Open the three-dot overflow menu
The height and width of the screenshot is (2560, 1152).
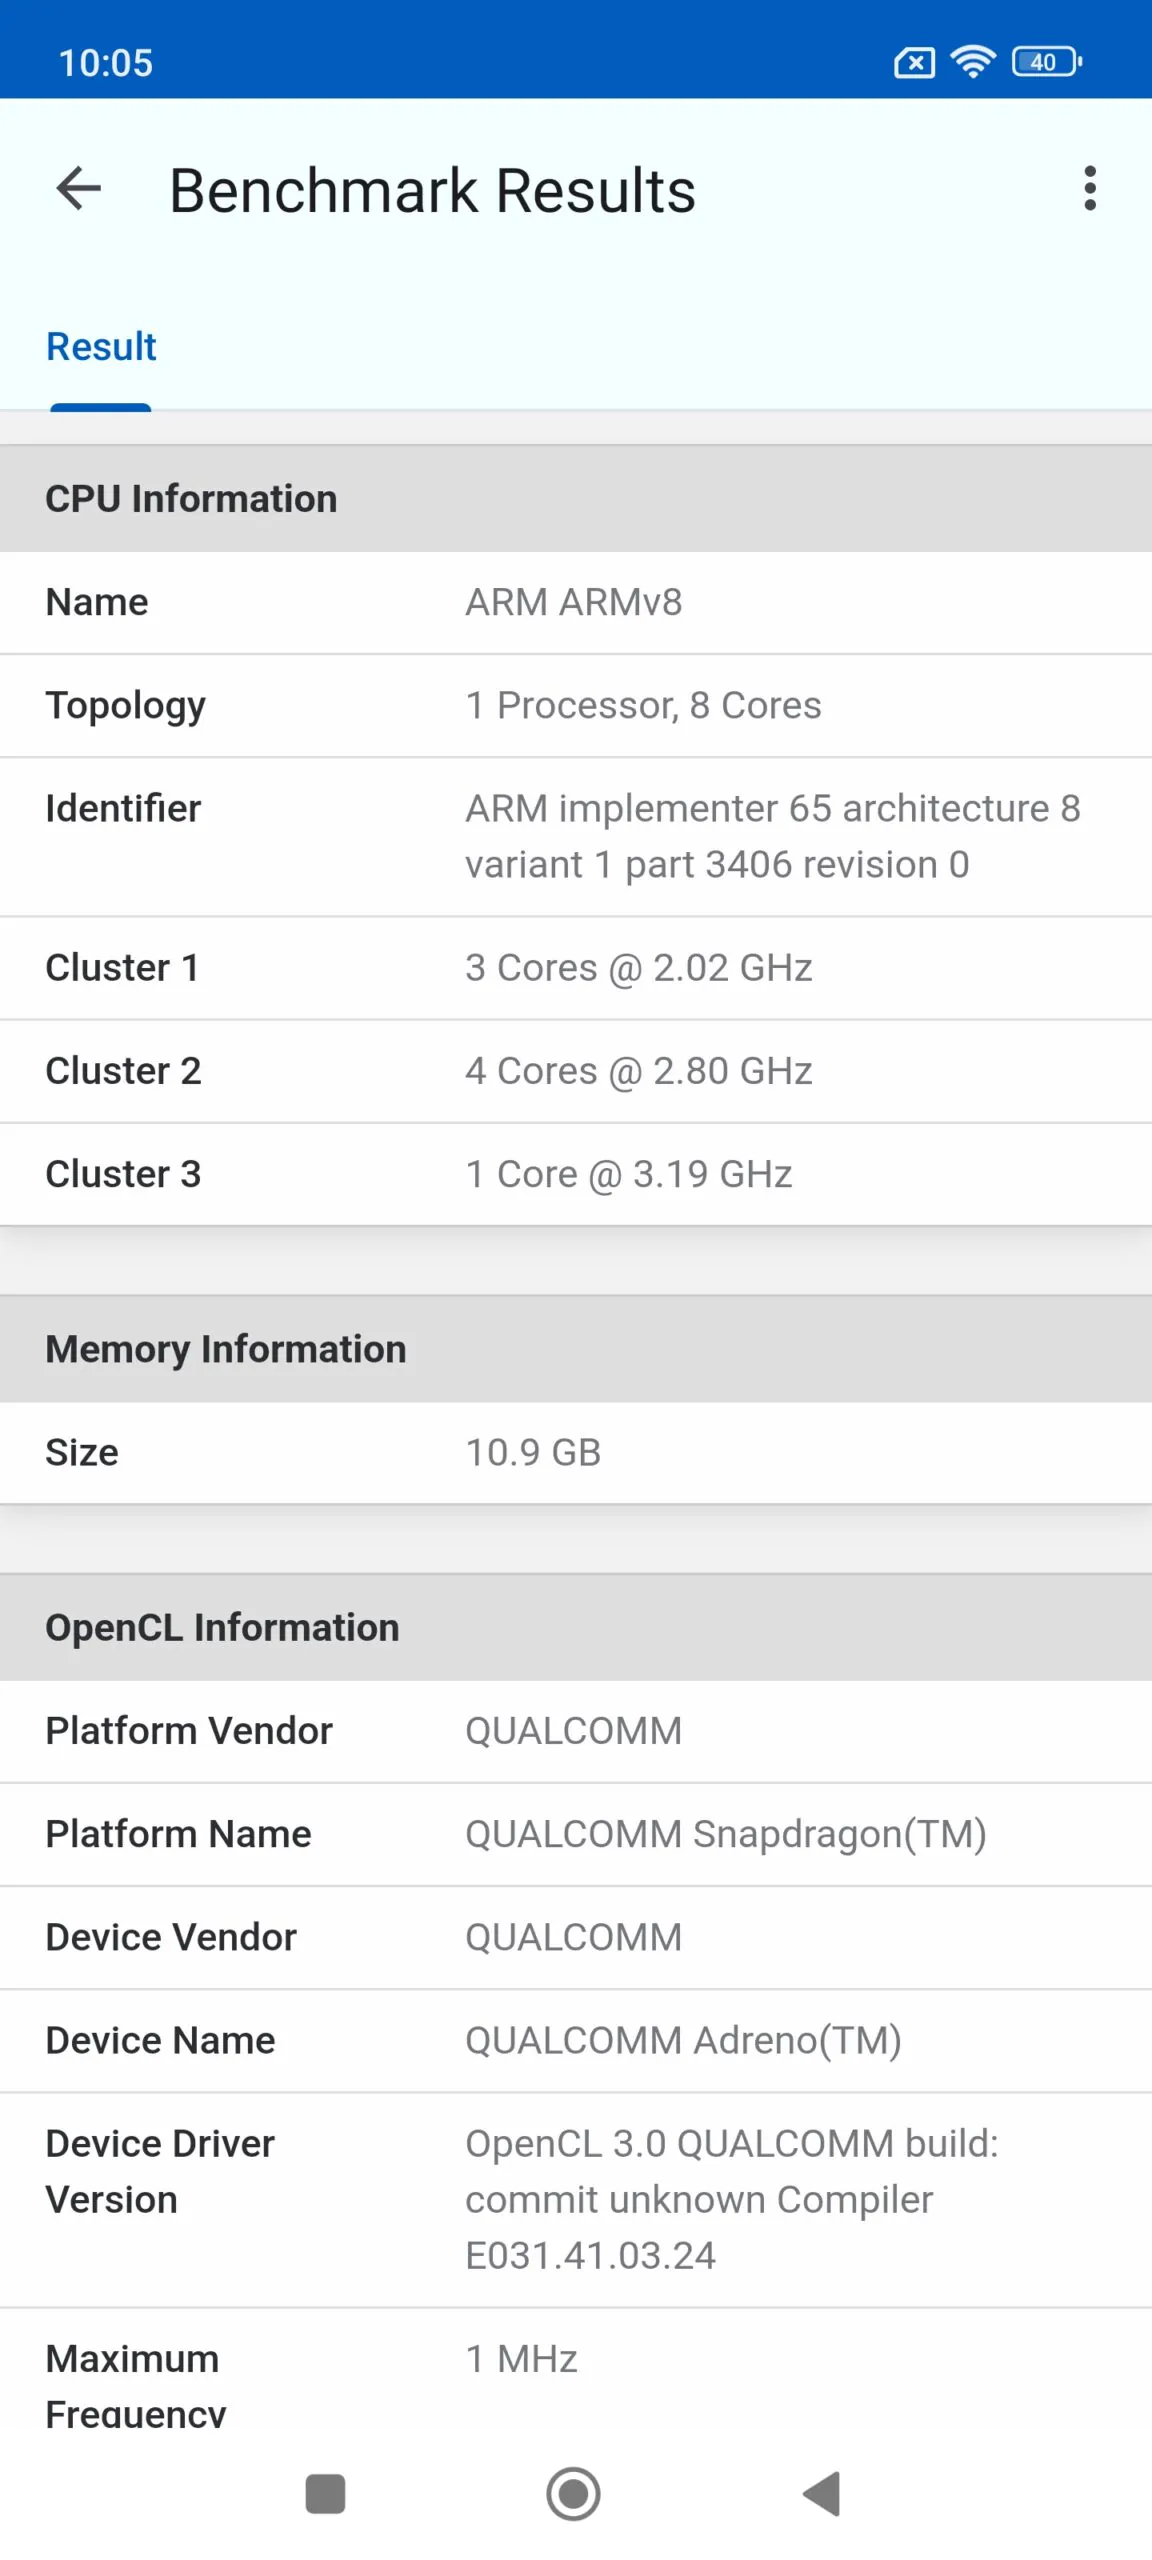coord(1090,189)
